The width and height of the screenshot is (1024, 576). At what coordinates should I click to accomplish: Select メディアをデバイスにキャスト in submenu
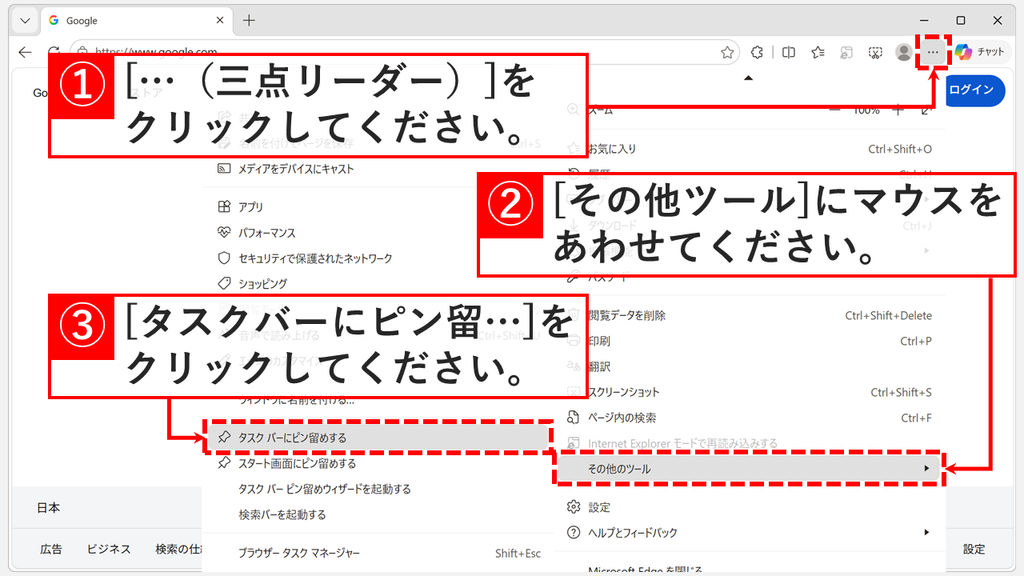point(379,168)
